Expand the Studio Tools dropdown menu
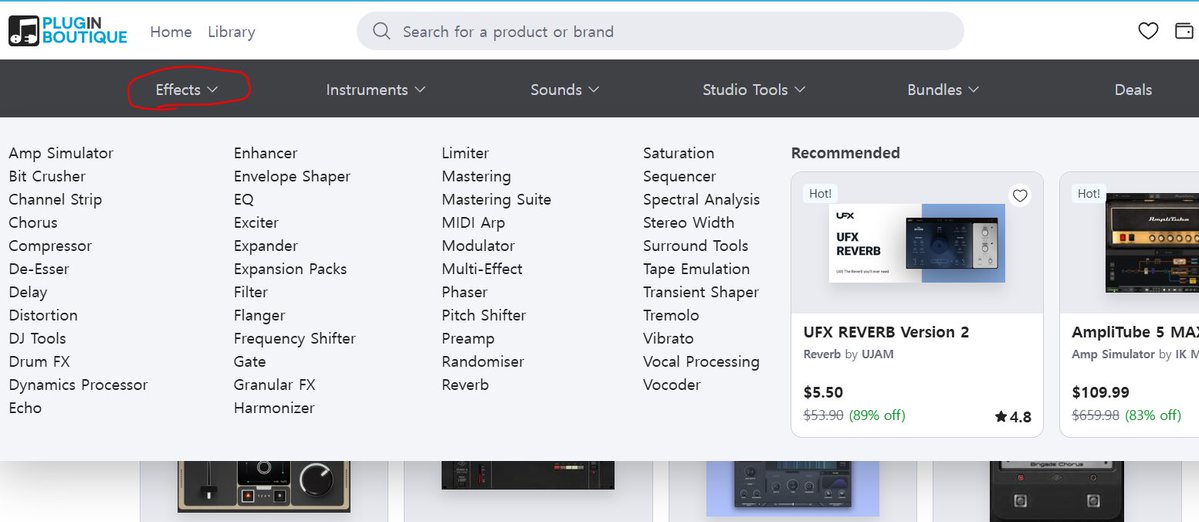Viewport: 1199px width, 522px height. (754, 89)
